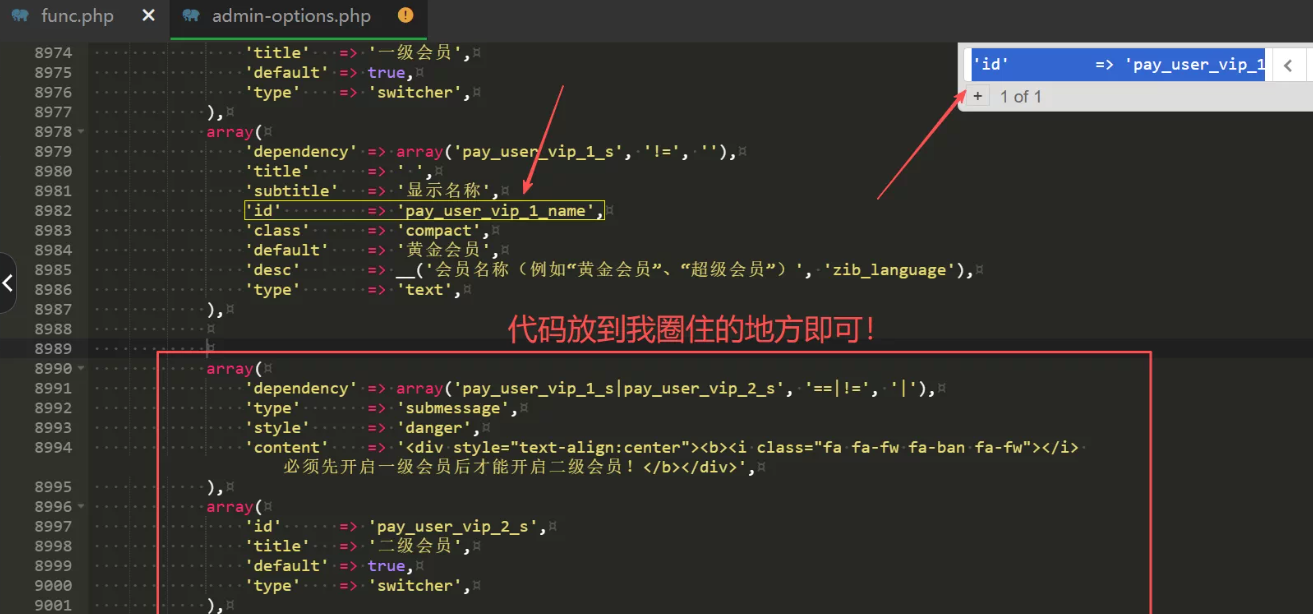Click the 'content' key on line 8994

286,448
